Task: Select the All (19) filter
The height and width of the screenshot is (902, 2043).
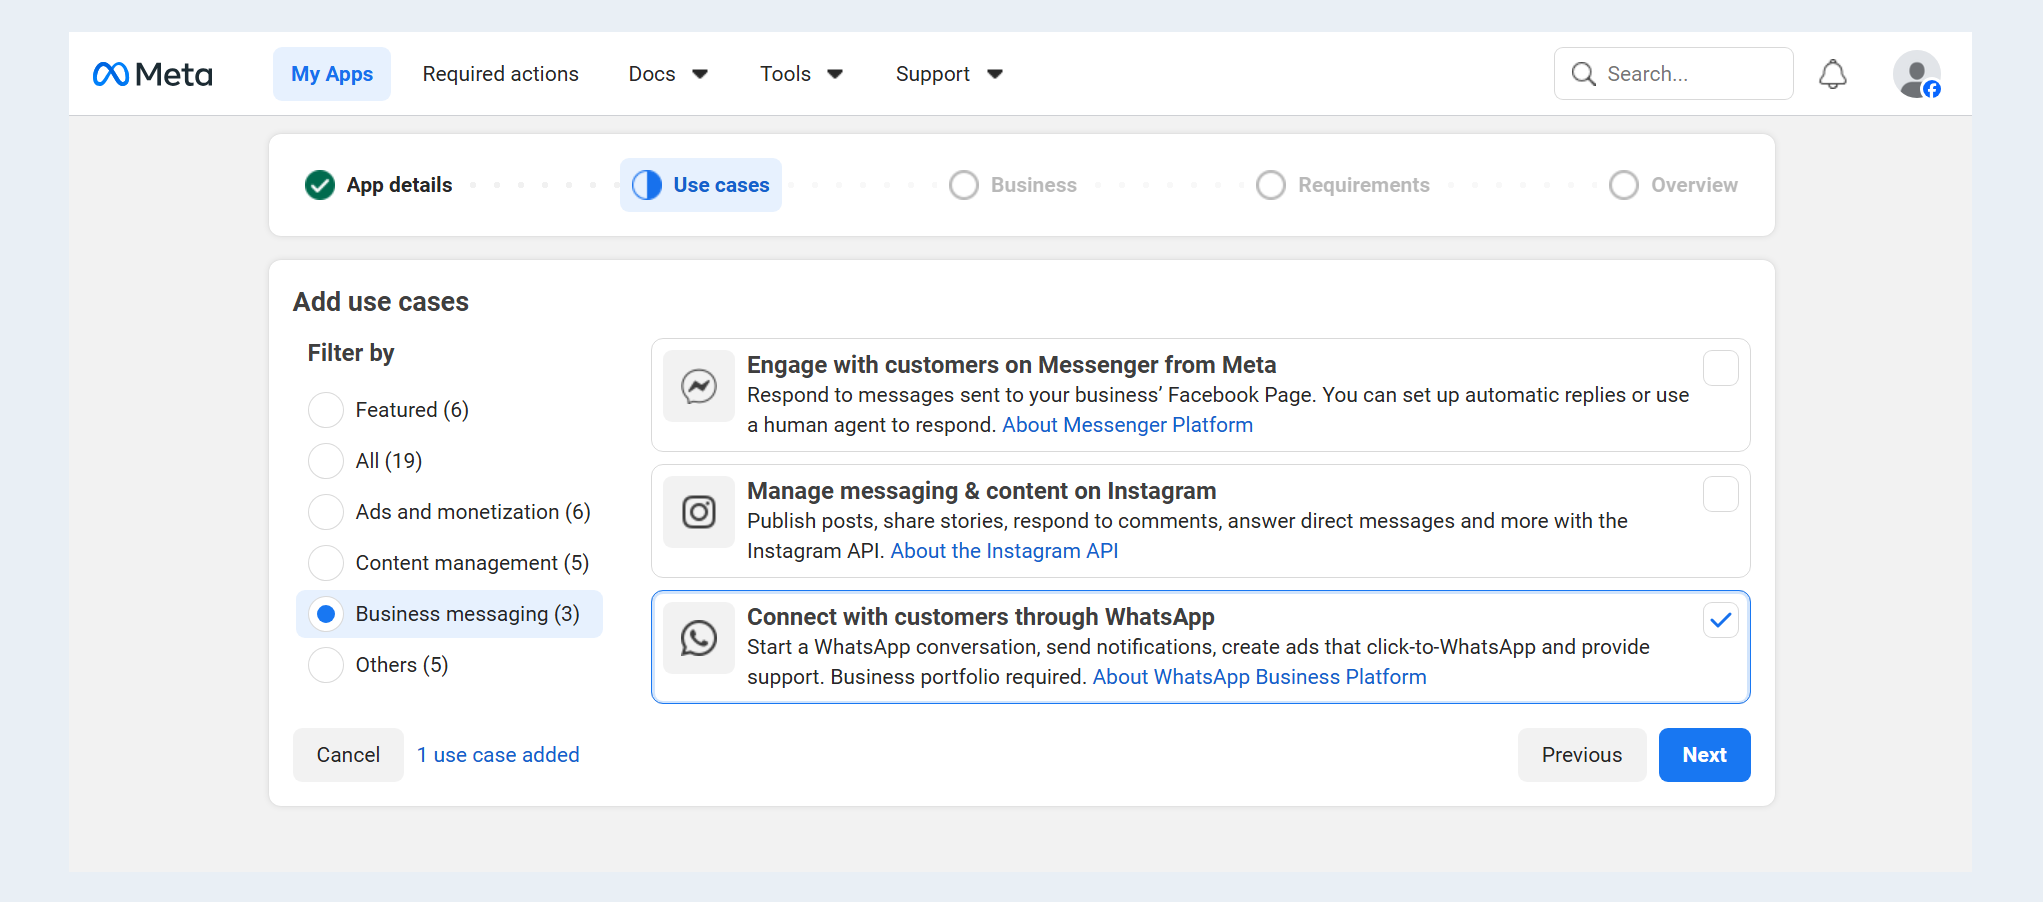Action: (x=326, y=461)
